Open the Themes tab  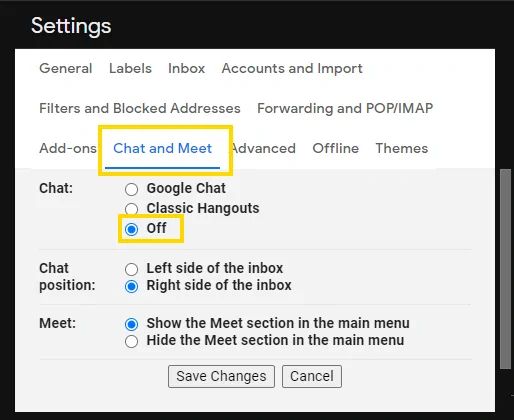402,148
